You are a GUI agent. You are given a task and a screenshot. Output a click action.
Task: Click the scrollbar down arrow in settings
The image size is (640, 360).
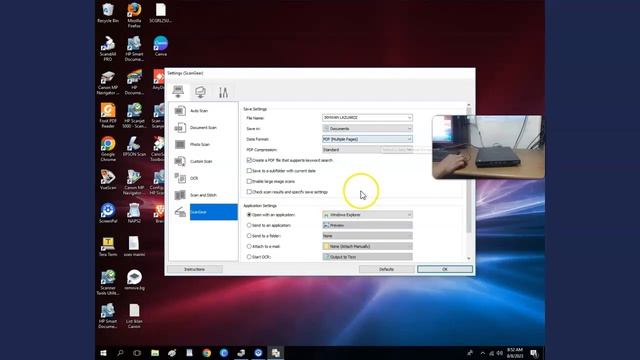469,258
